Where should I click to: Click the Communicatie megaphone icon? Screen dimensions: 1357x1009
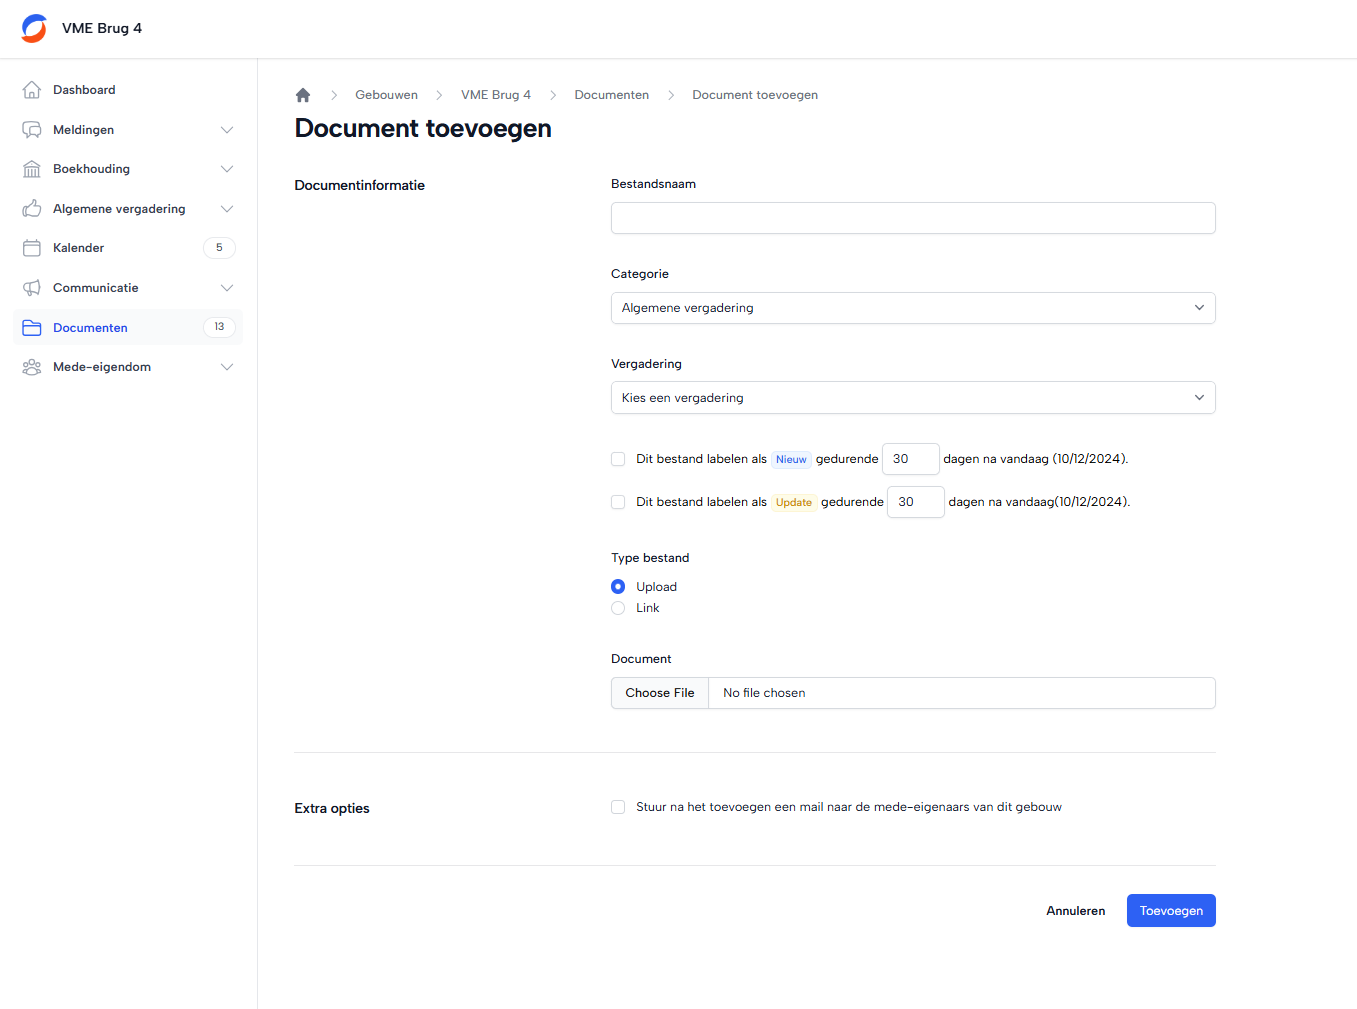(32, 288)
